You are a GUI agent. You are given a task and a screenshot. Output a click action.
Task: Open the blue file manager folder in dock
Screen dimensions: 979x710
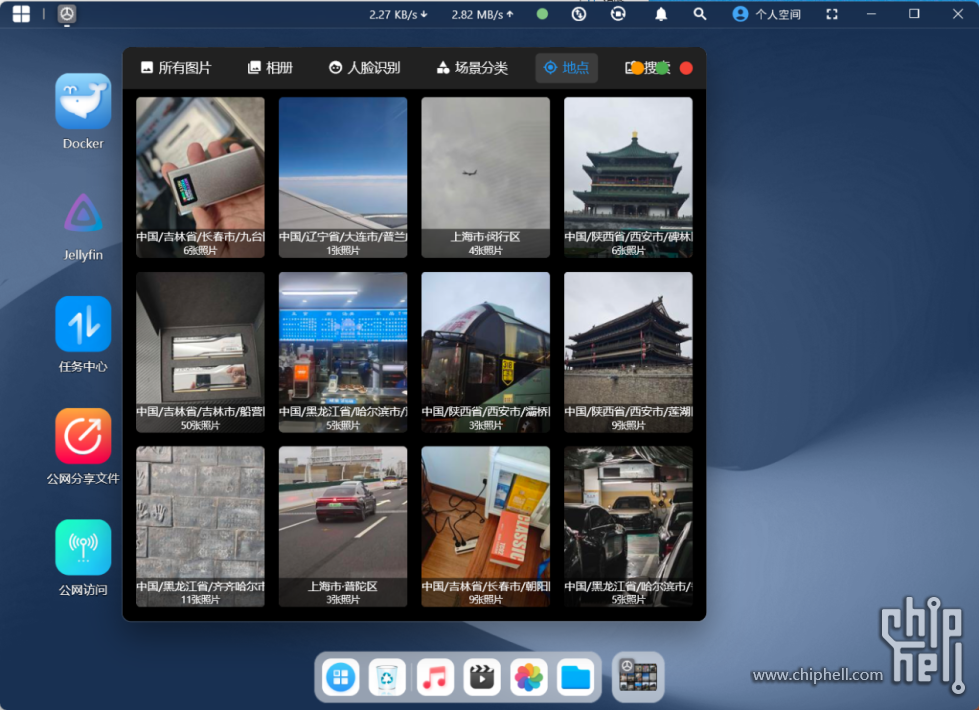[x=576, y=677]
